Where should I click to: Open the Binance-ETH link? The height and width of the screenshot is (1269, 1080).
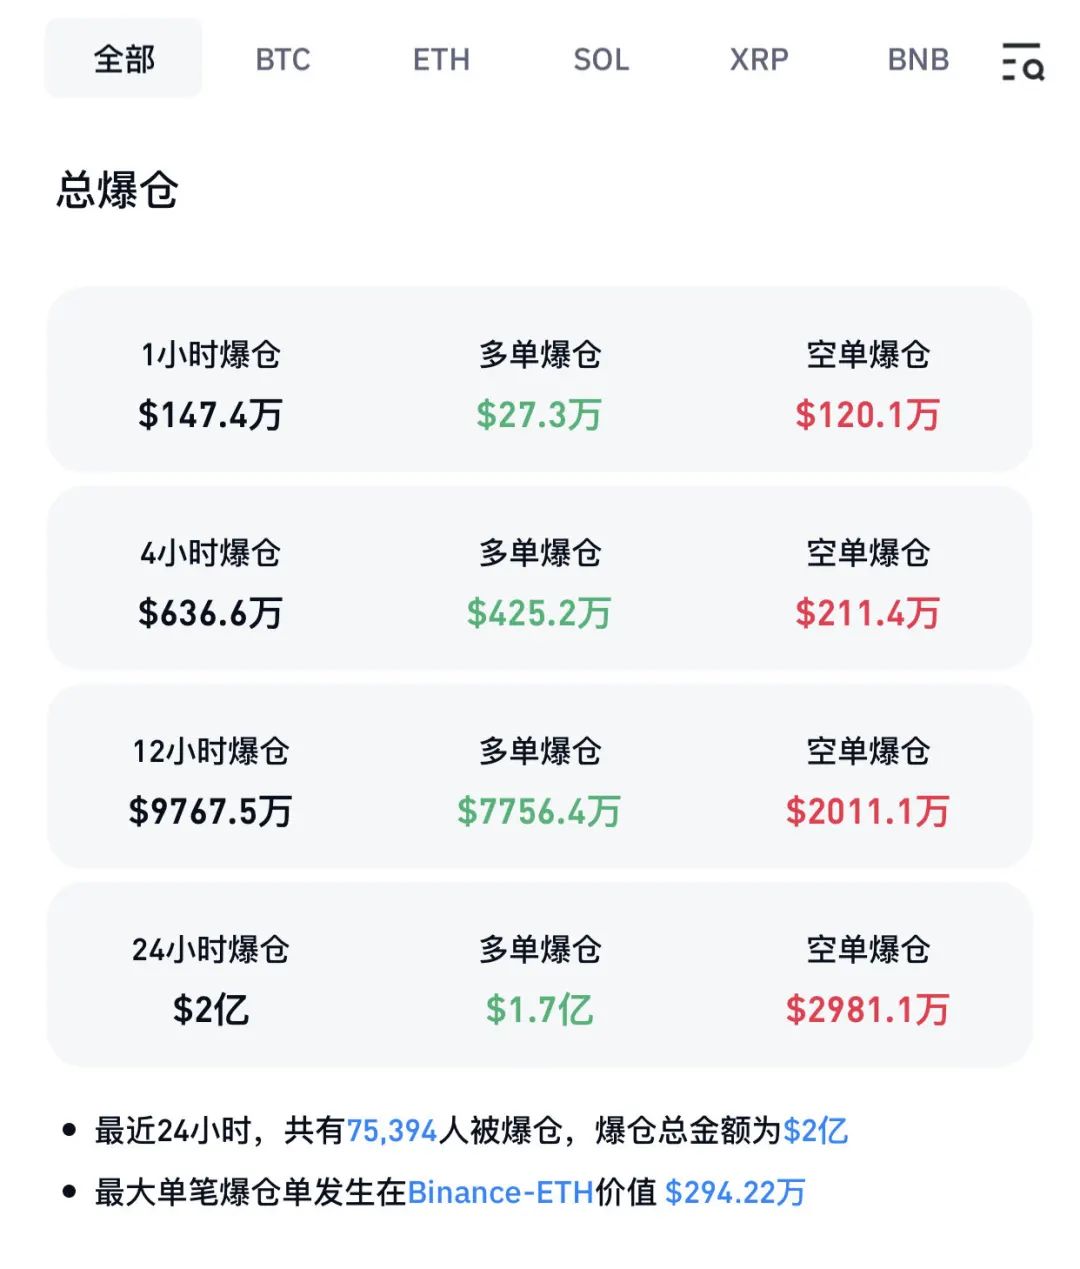[501, 1192]
